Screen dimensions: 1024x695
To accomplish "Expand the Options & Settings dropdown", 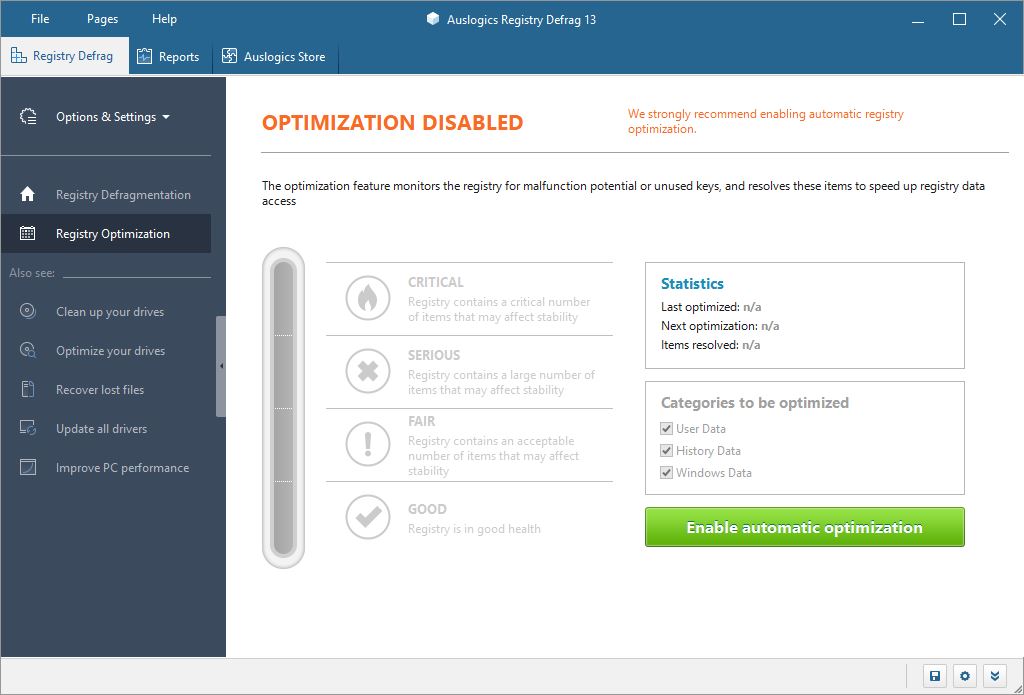I will 113,117.
